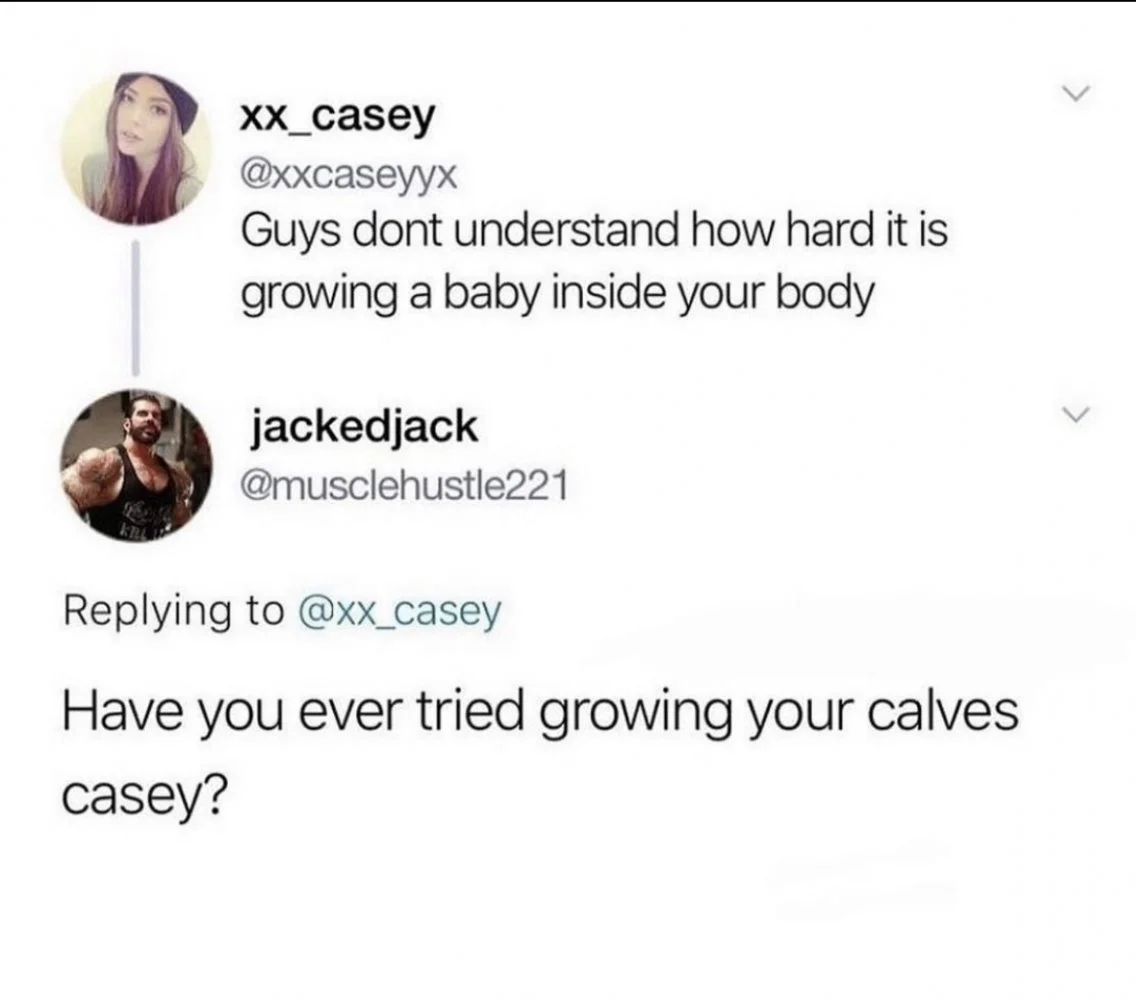Click the word "casey?" ending the reply
Image resolution: width=1136 pixels, height=1000 pixels.
(144, 797)
